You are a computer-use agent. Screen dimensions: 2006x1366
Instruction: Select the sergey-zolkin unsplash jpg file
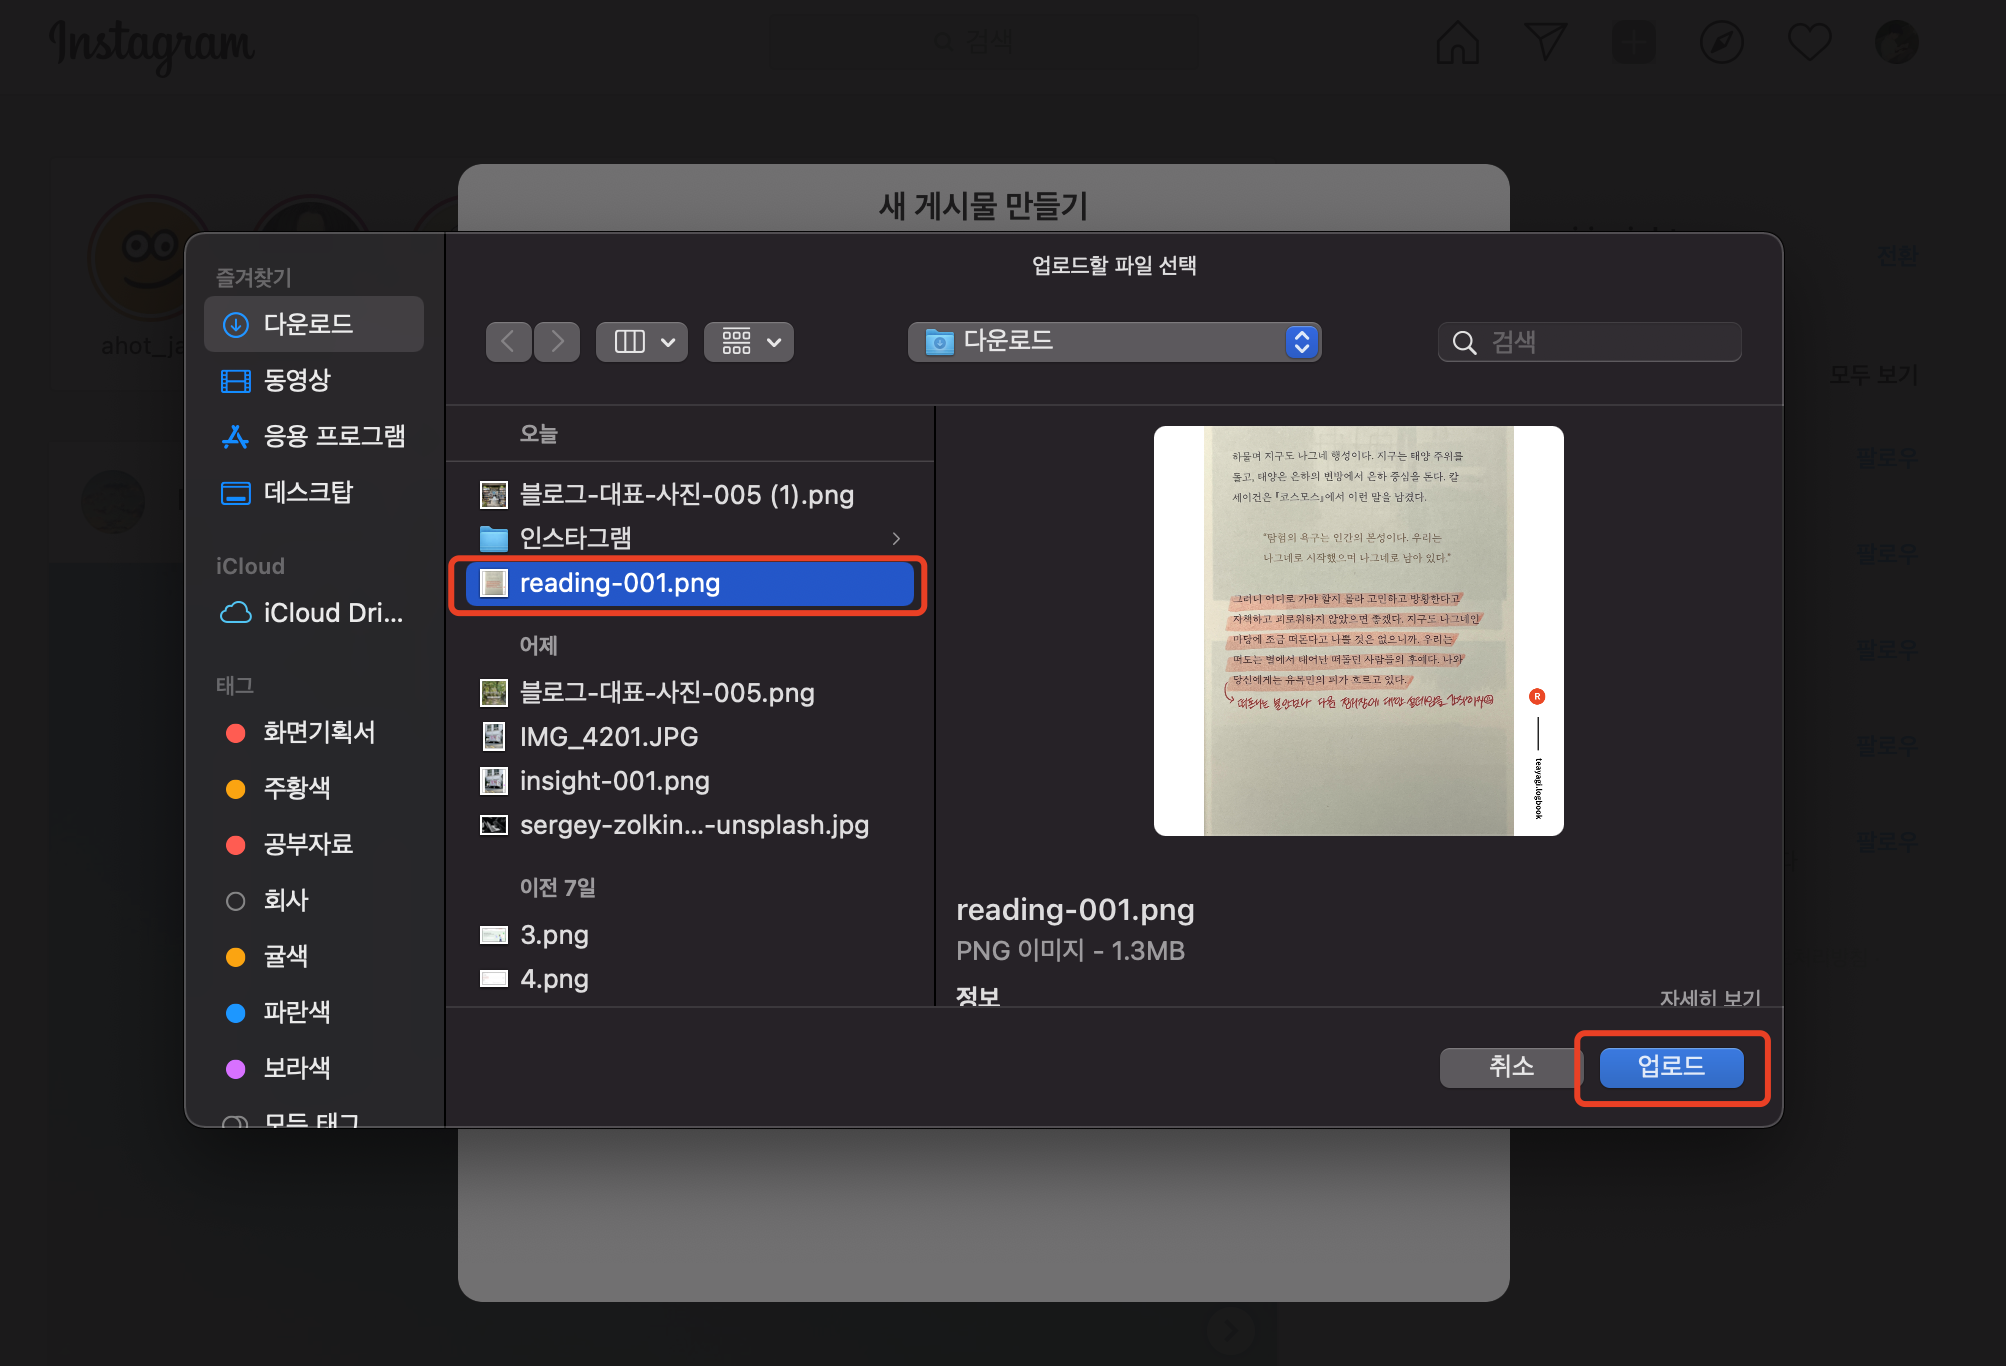(690, 824)
